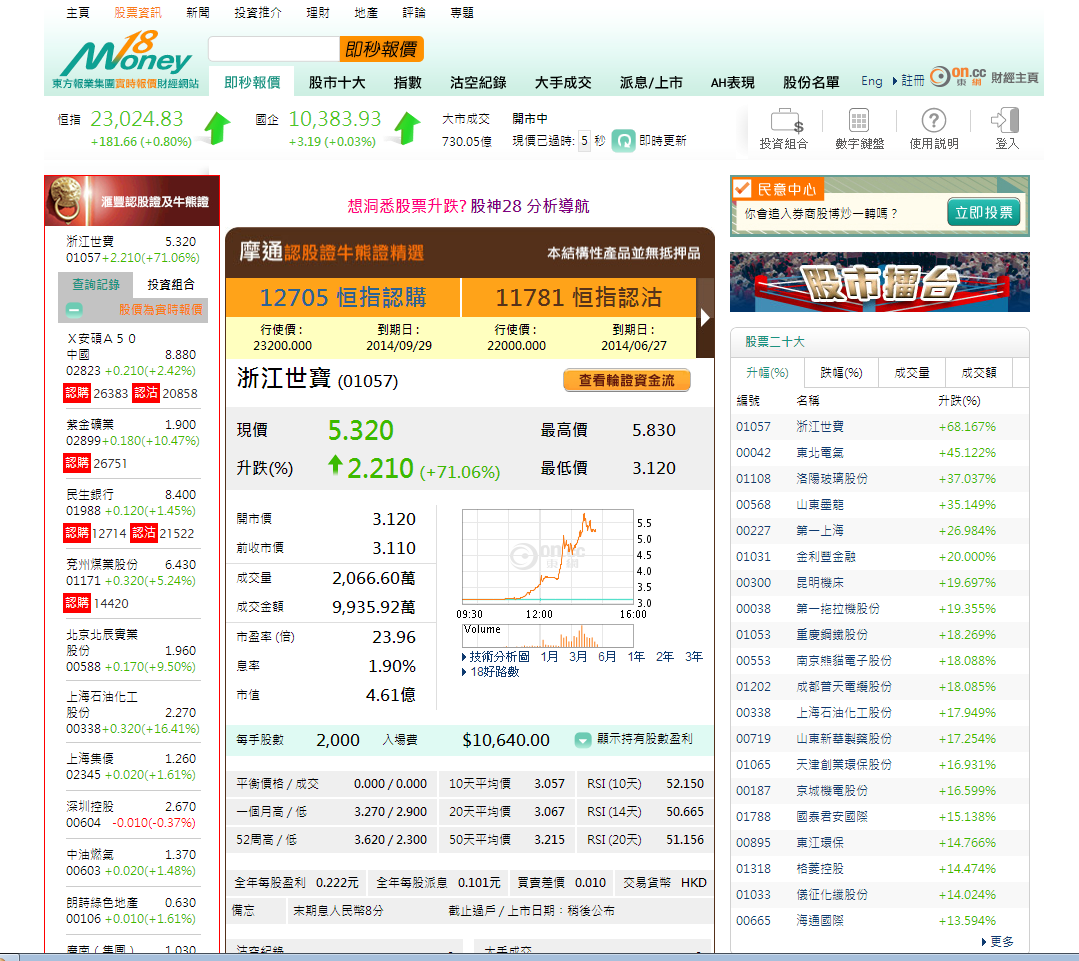Image resolution: width=1079 pixels, height=961 pixels.
Task: Open the 股市十大 navigation tab
Action: [x=337, y=83]
